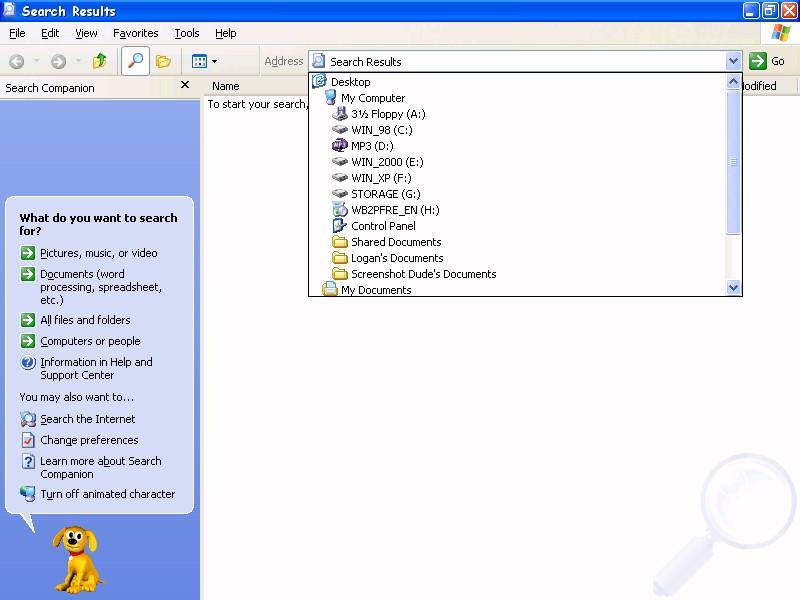Open the Help menu

point(226,33)
